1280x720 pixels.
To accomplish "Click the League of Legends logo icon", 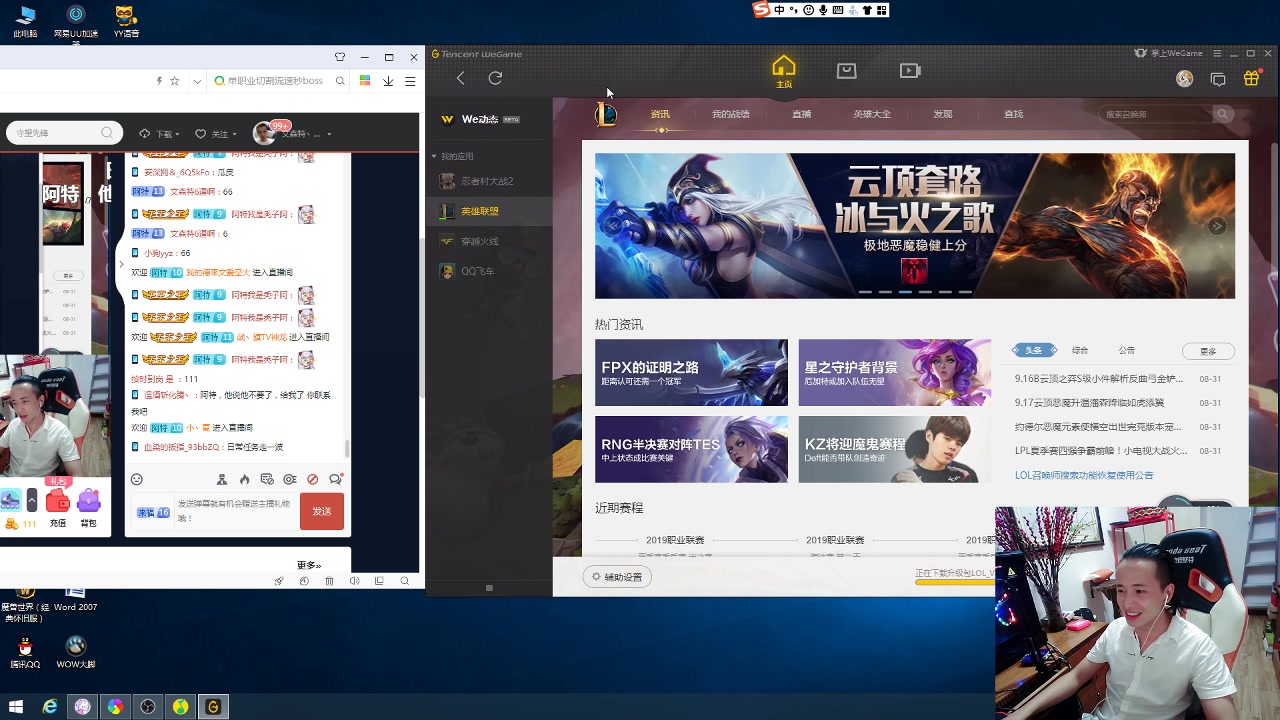I will pos(606,114).
